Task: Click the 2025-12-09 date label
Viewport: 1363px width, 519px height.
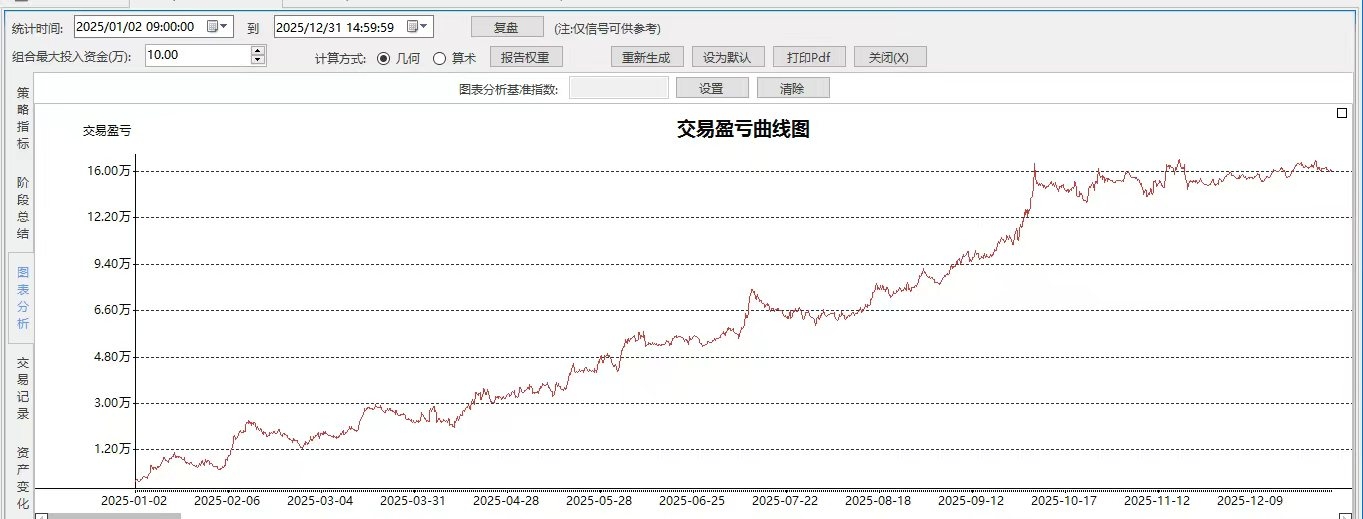Action: (1250, 500)
